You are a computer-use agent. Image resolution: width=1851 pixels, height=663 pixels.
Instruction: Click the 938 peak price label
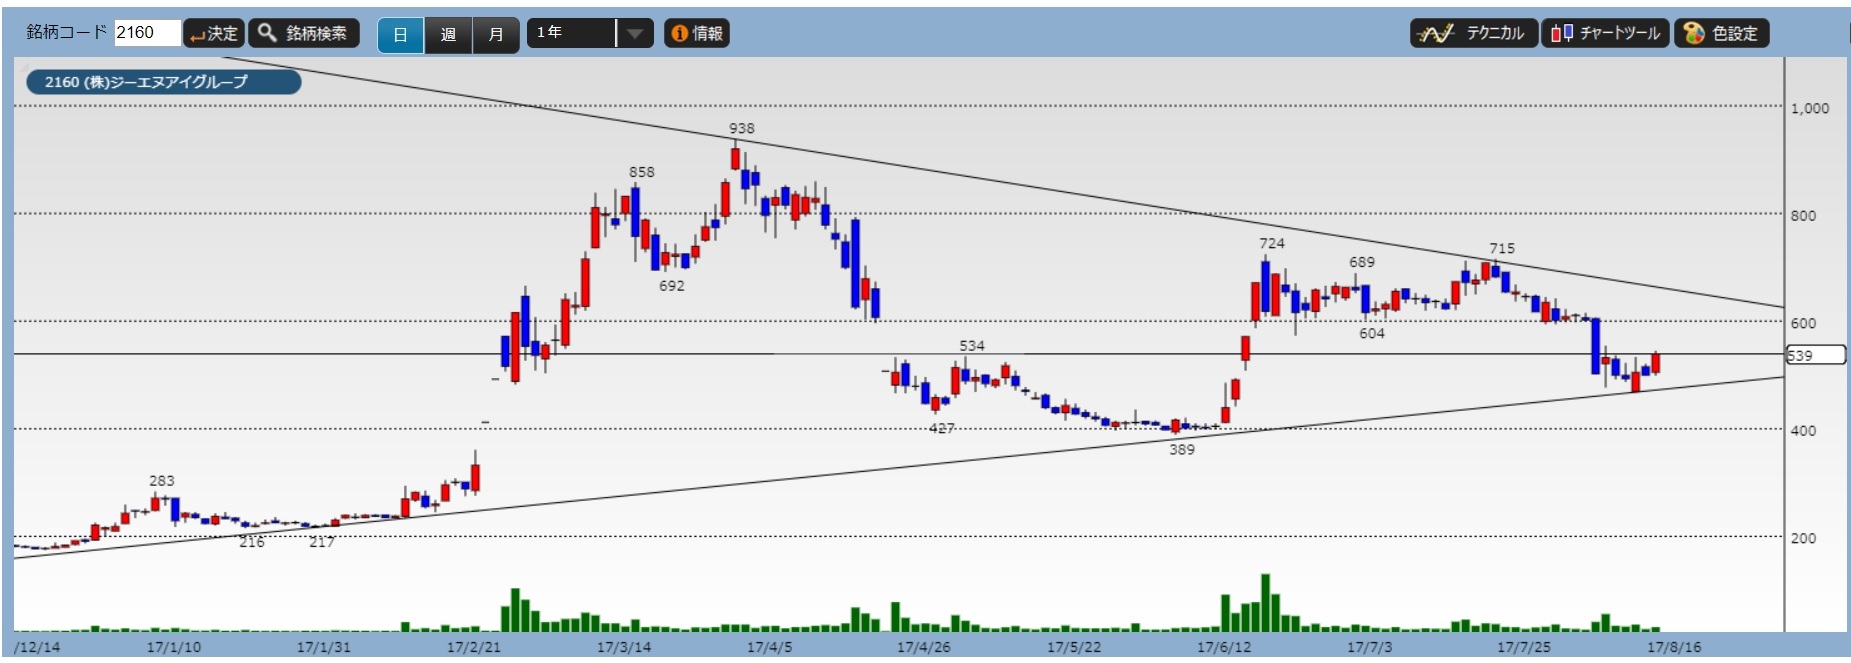742,128
